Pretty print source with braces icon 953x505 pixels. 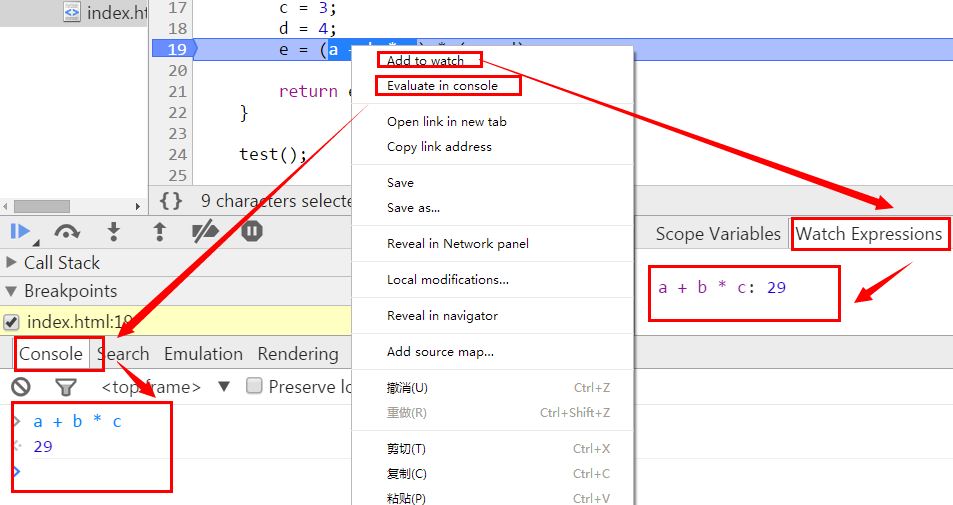[171, 201]
